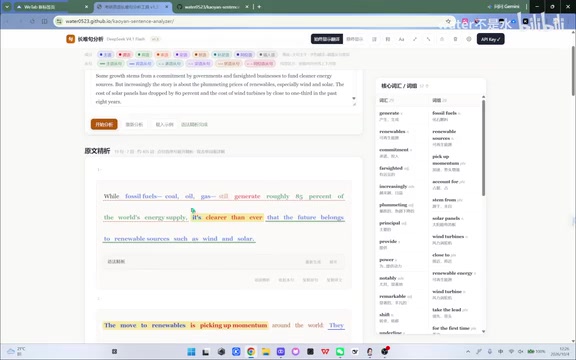This screenshot has width=576, height=360.
Task: Switch to the GitHub kaoyan-sentence browser tab
Action: (212, 7)
